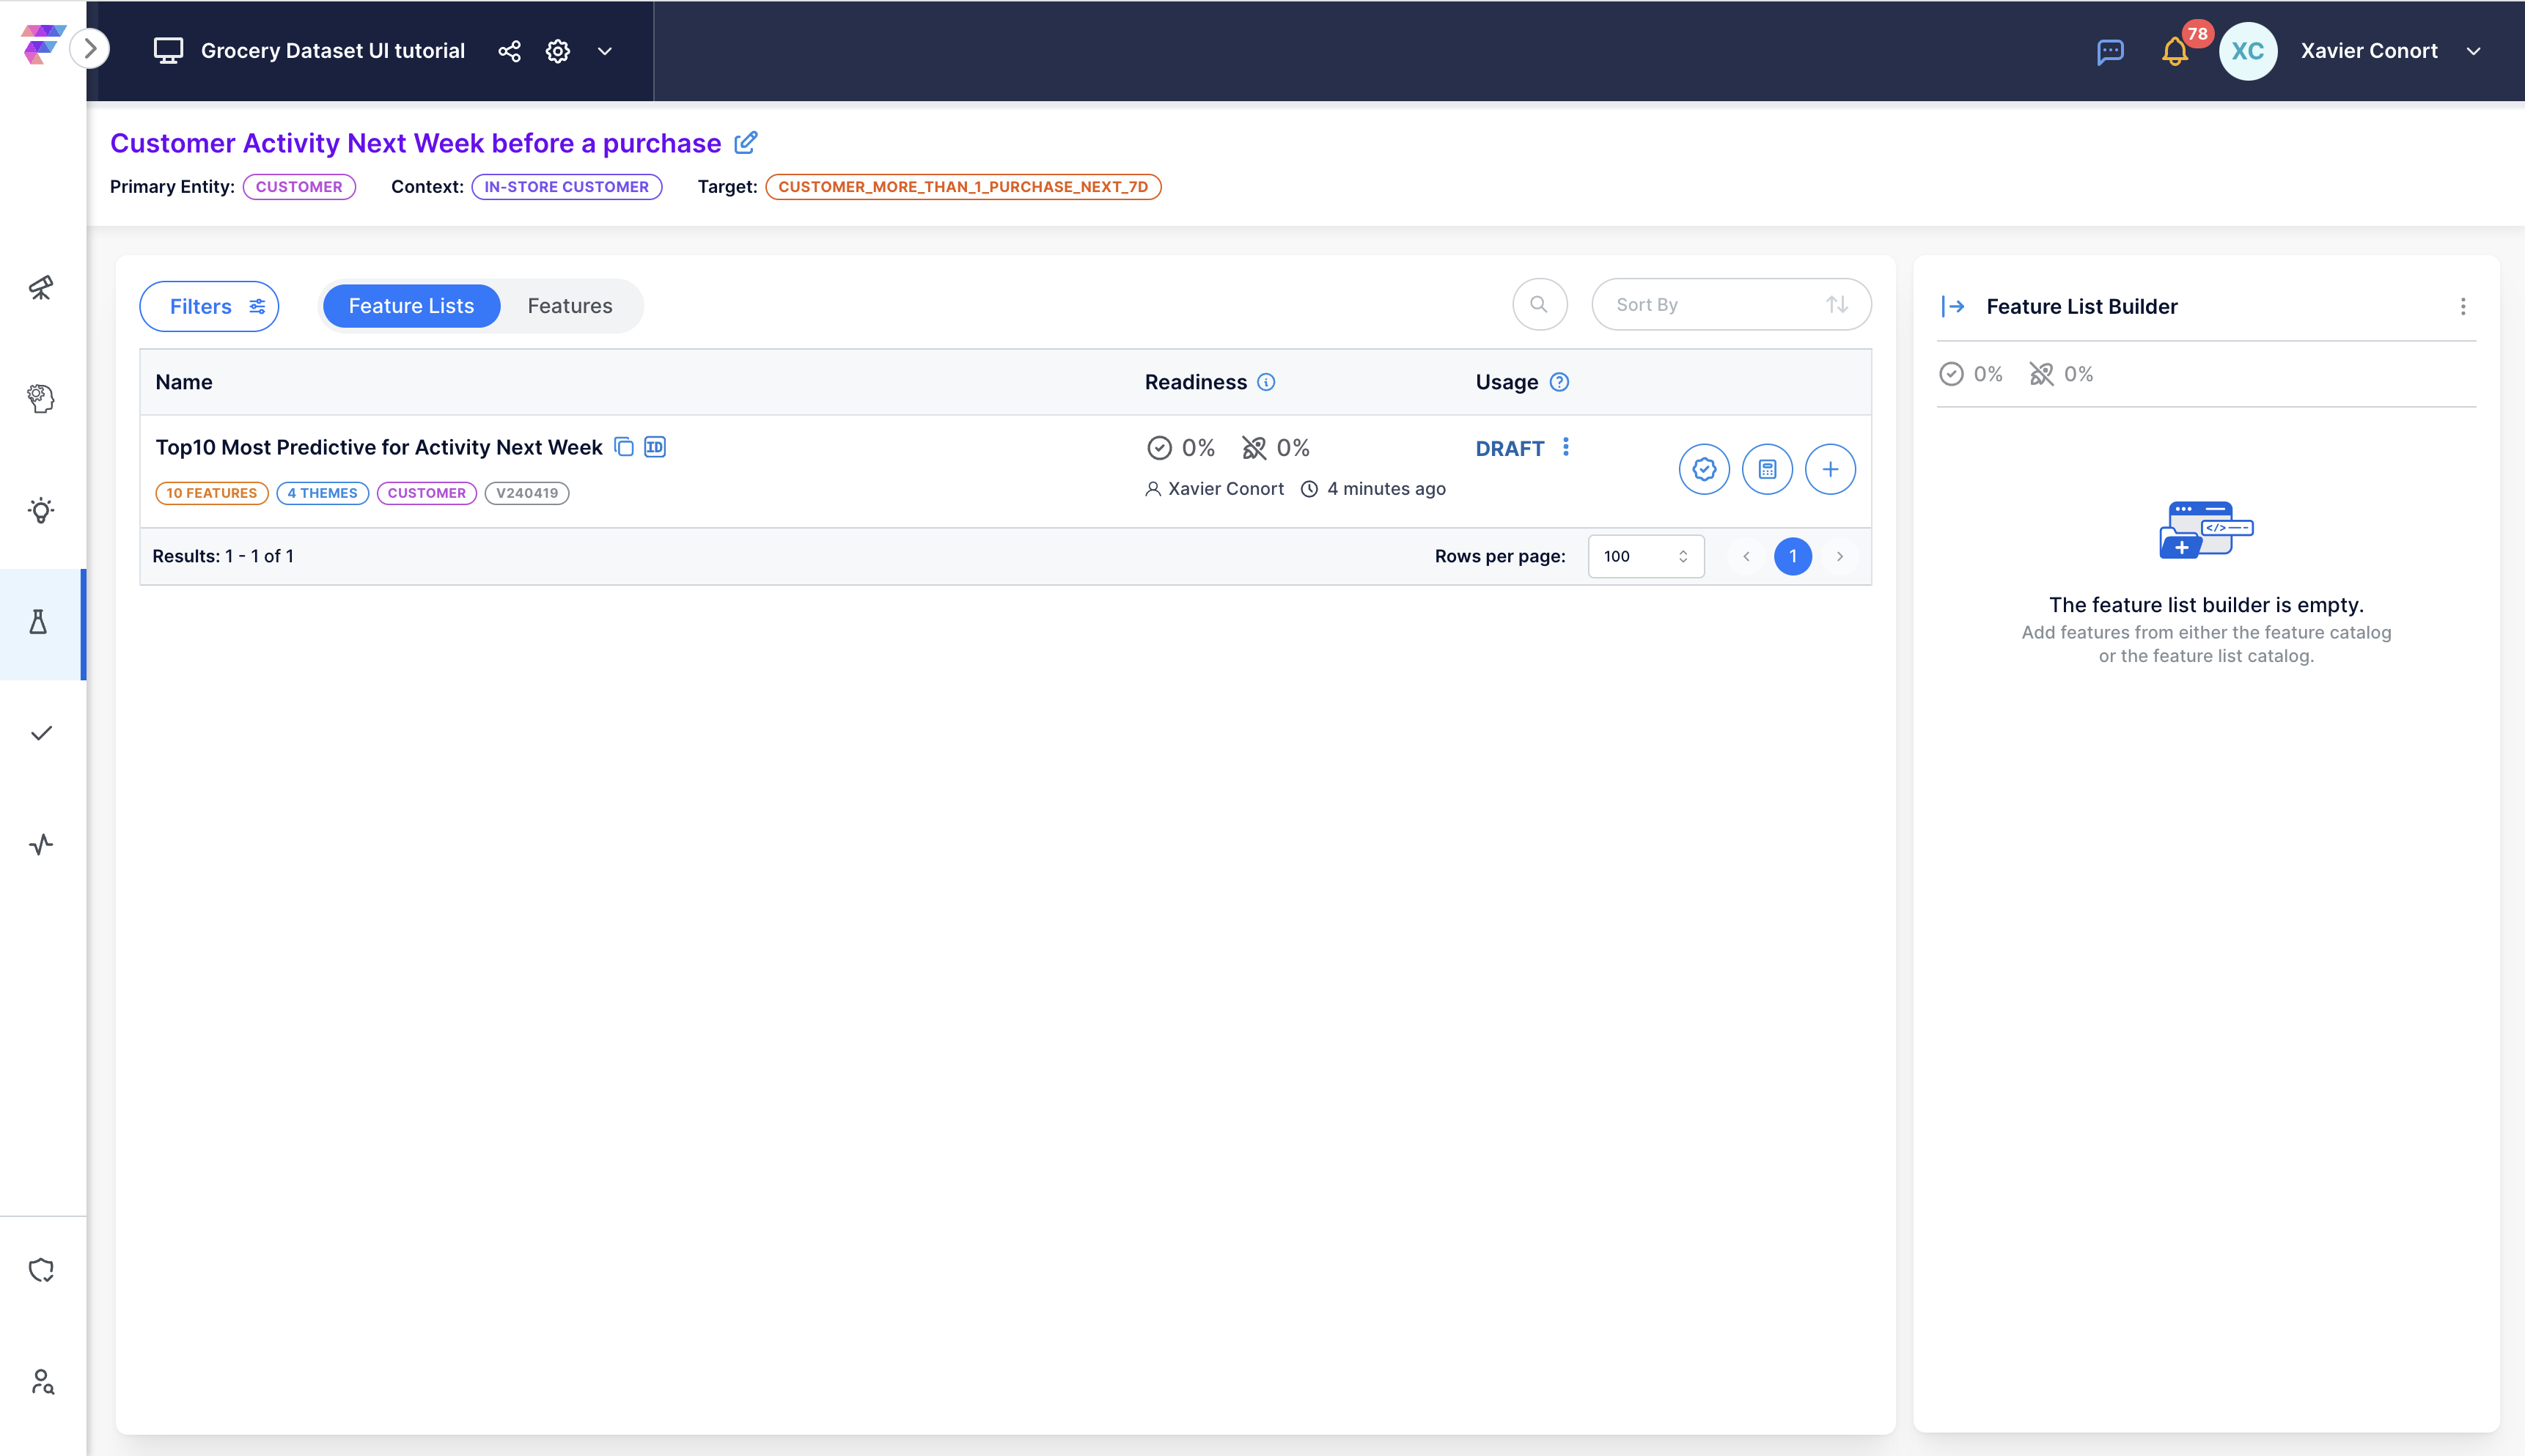This screenshot has height=1456, width=2525.
Task: Open the Filters button
Action: (x=209, y=306)
